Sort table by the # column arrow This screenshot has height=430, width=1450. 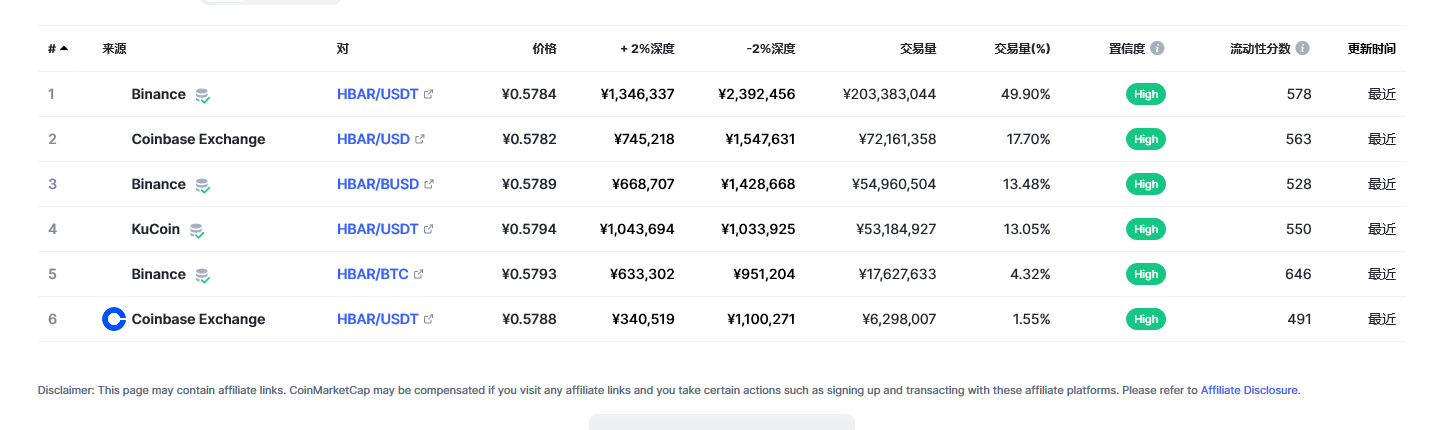pos(64,48)
